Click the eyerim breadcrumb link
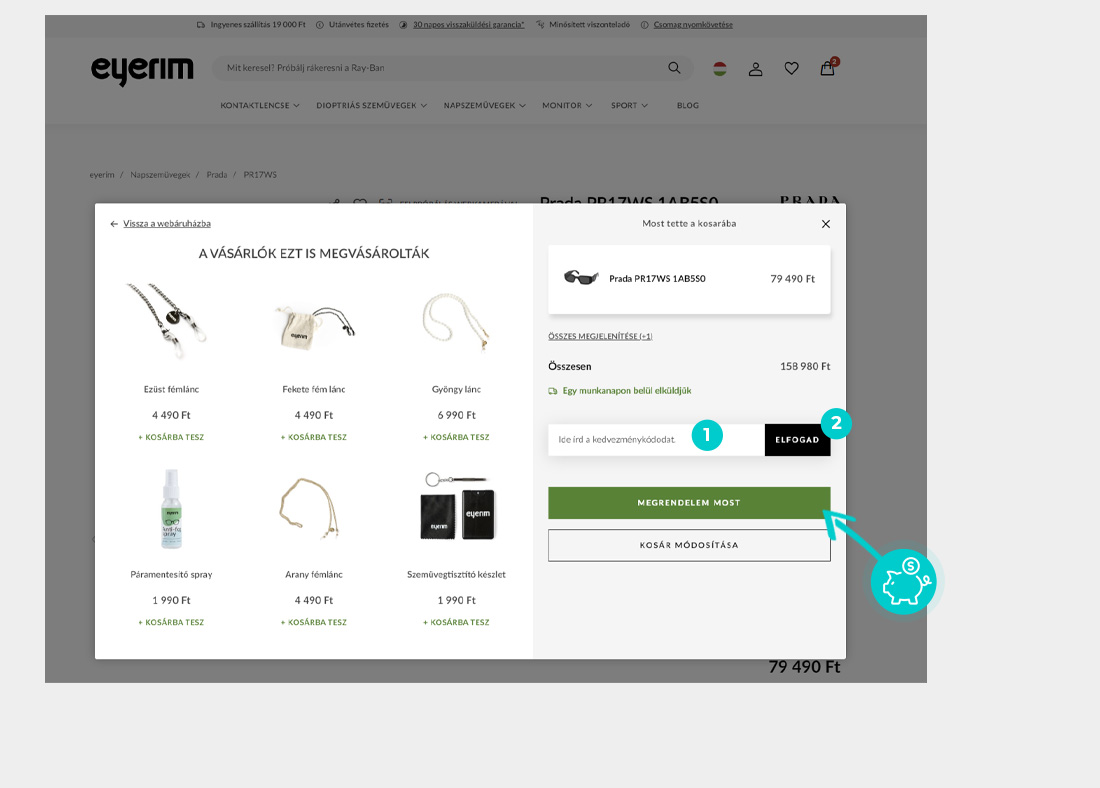Viewport: 1100px width, 788px height. click(102, 175)
